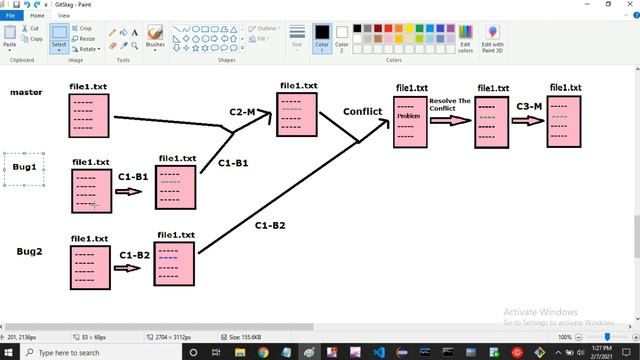Click the Crop button
Image resolution: width=640 pixels, height=360 pixels.
pyautogui.click(x=82, y=29)
